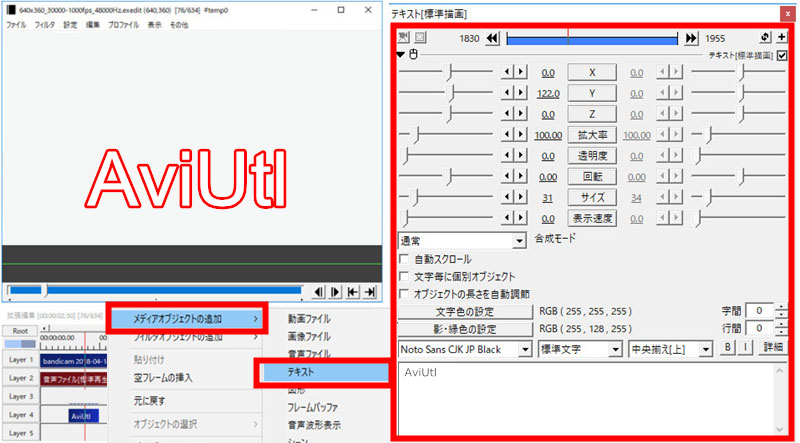Click the blue frame range bar in text dialog
Screen dimensions: 800x443
pyautogui.click(x=592, y=38)
